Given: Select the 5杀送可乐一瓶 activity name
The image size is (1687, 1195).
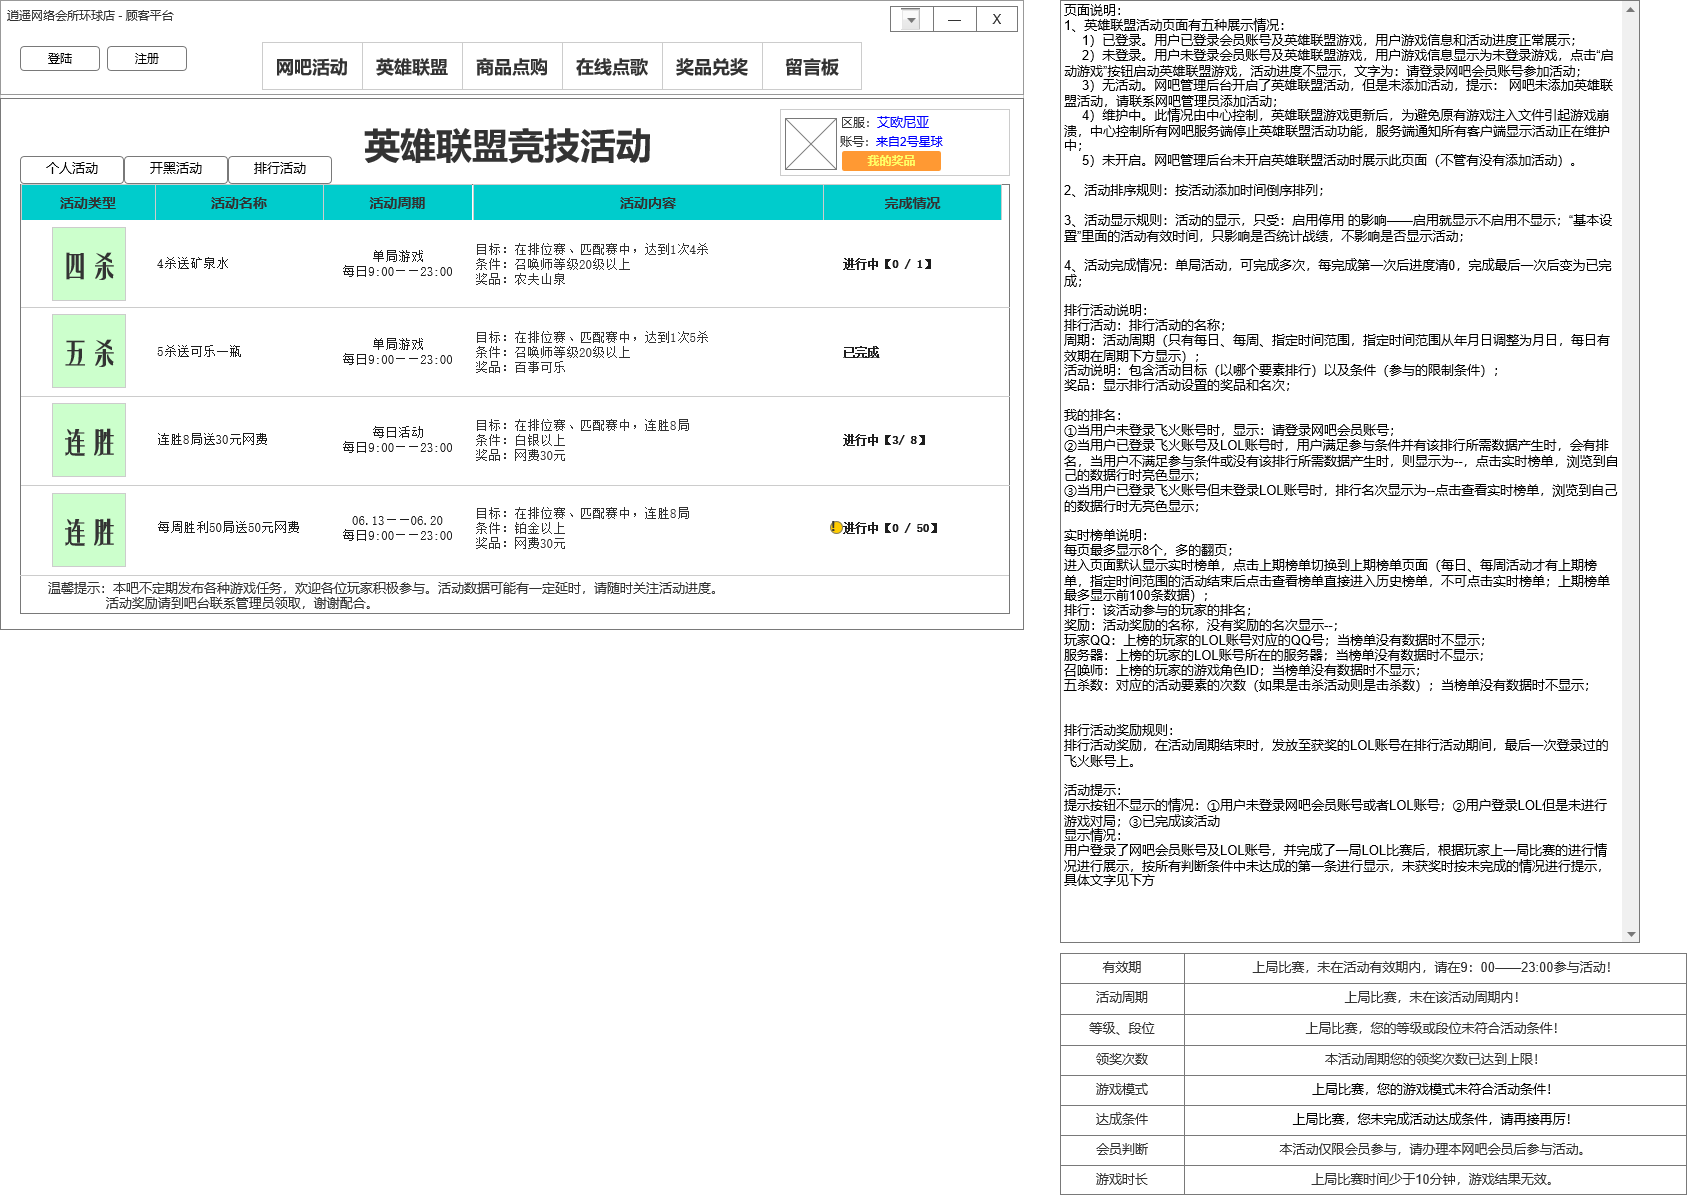Looking at the screenshot, I should coord(199,352).
